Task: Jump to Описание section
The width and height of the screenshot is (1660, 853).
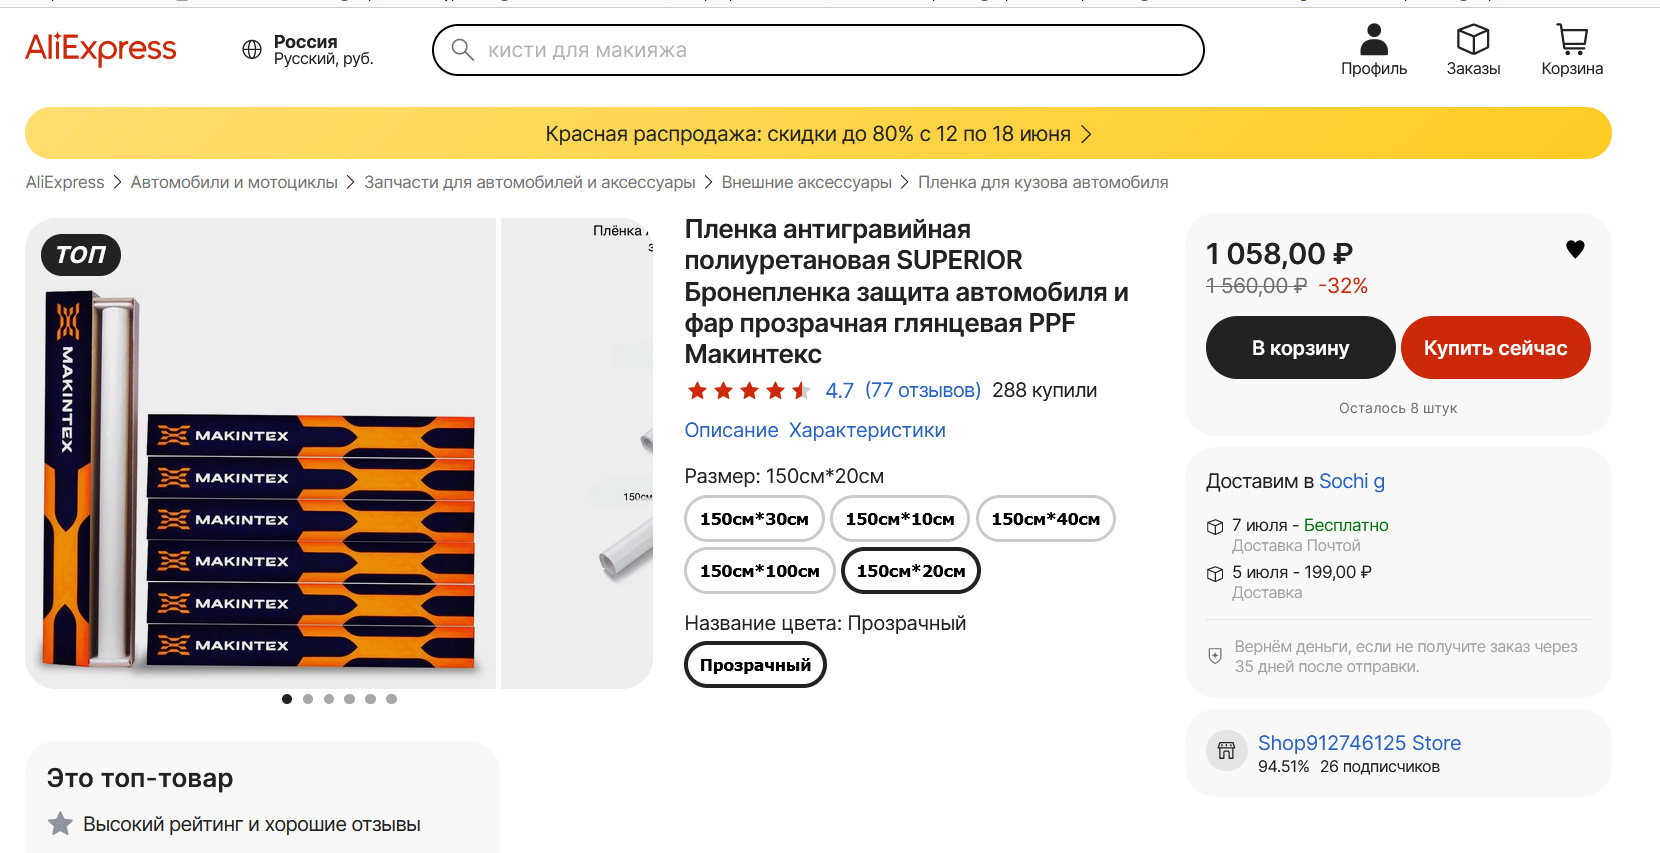Action: point(731,430)
